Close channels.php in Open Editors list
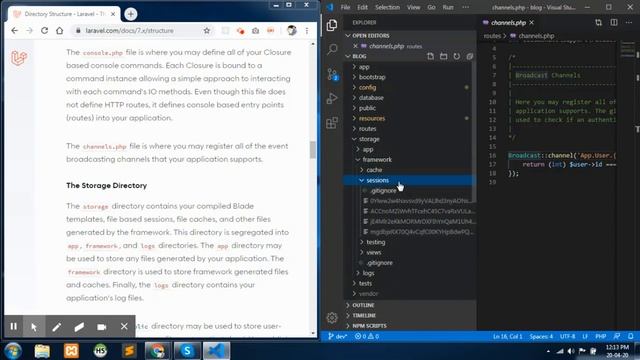Image resolution: width=640 pixels, height=360 pixels. (355, 46)
